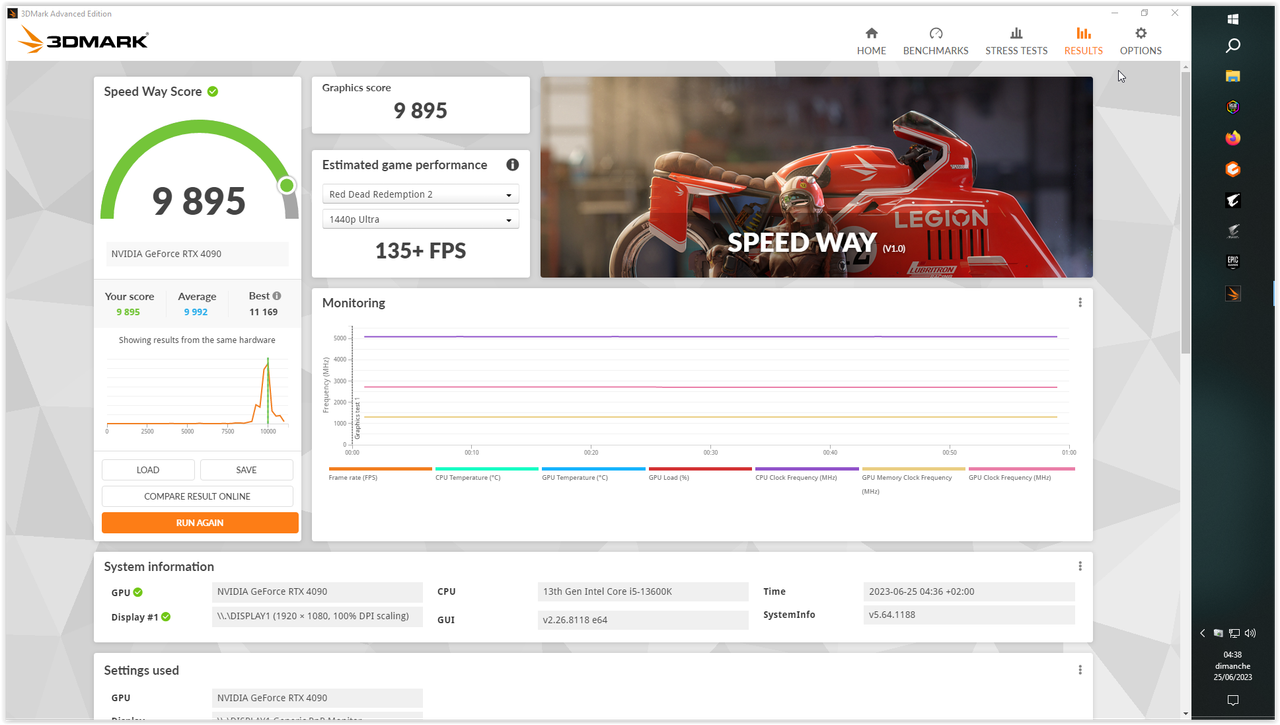Toggle GPU Load (%) legend series
This screenshot has width=1280, height=725.
(700, 474)
